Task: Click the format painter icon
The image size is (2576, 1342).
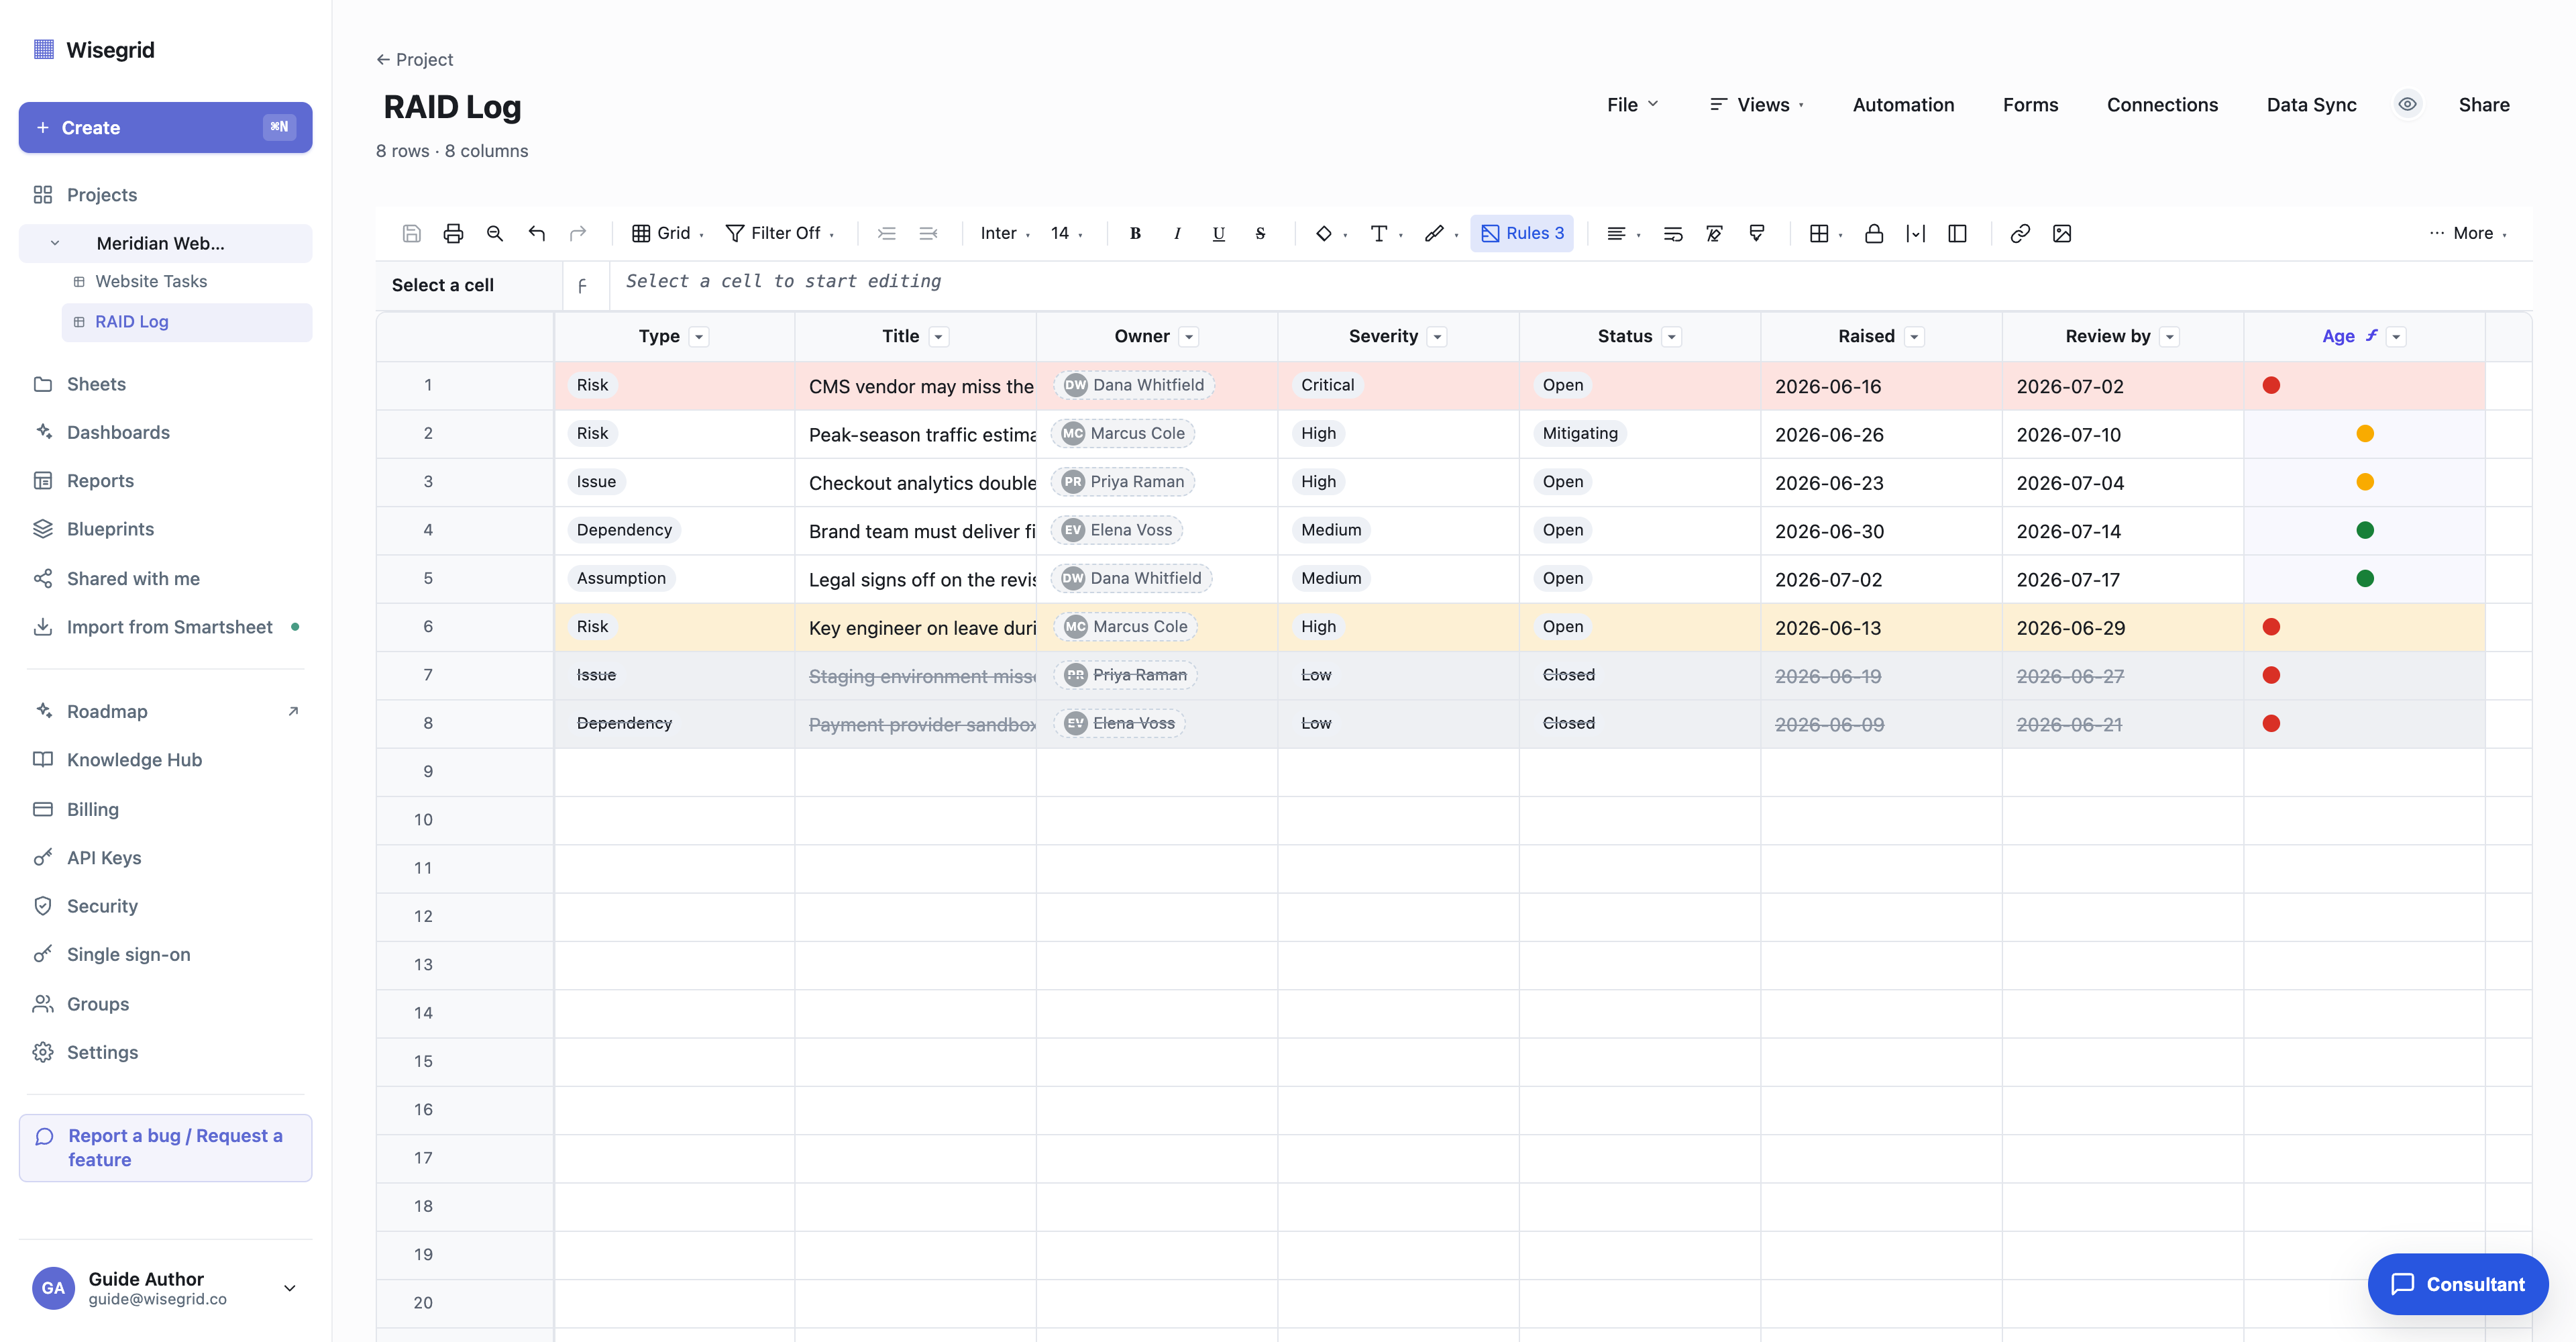Action: pyautogui.click(x=1756, y=233)
